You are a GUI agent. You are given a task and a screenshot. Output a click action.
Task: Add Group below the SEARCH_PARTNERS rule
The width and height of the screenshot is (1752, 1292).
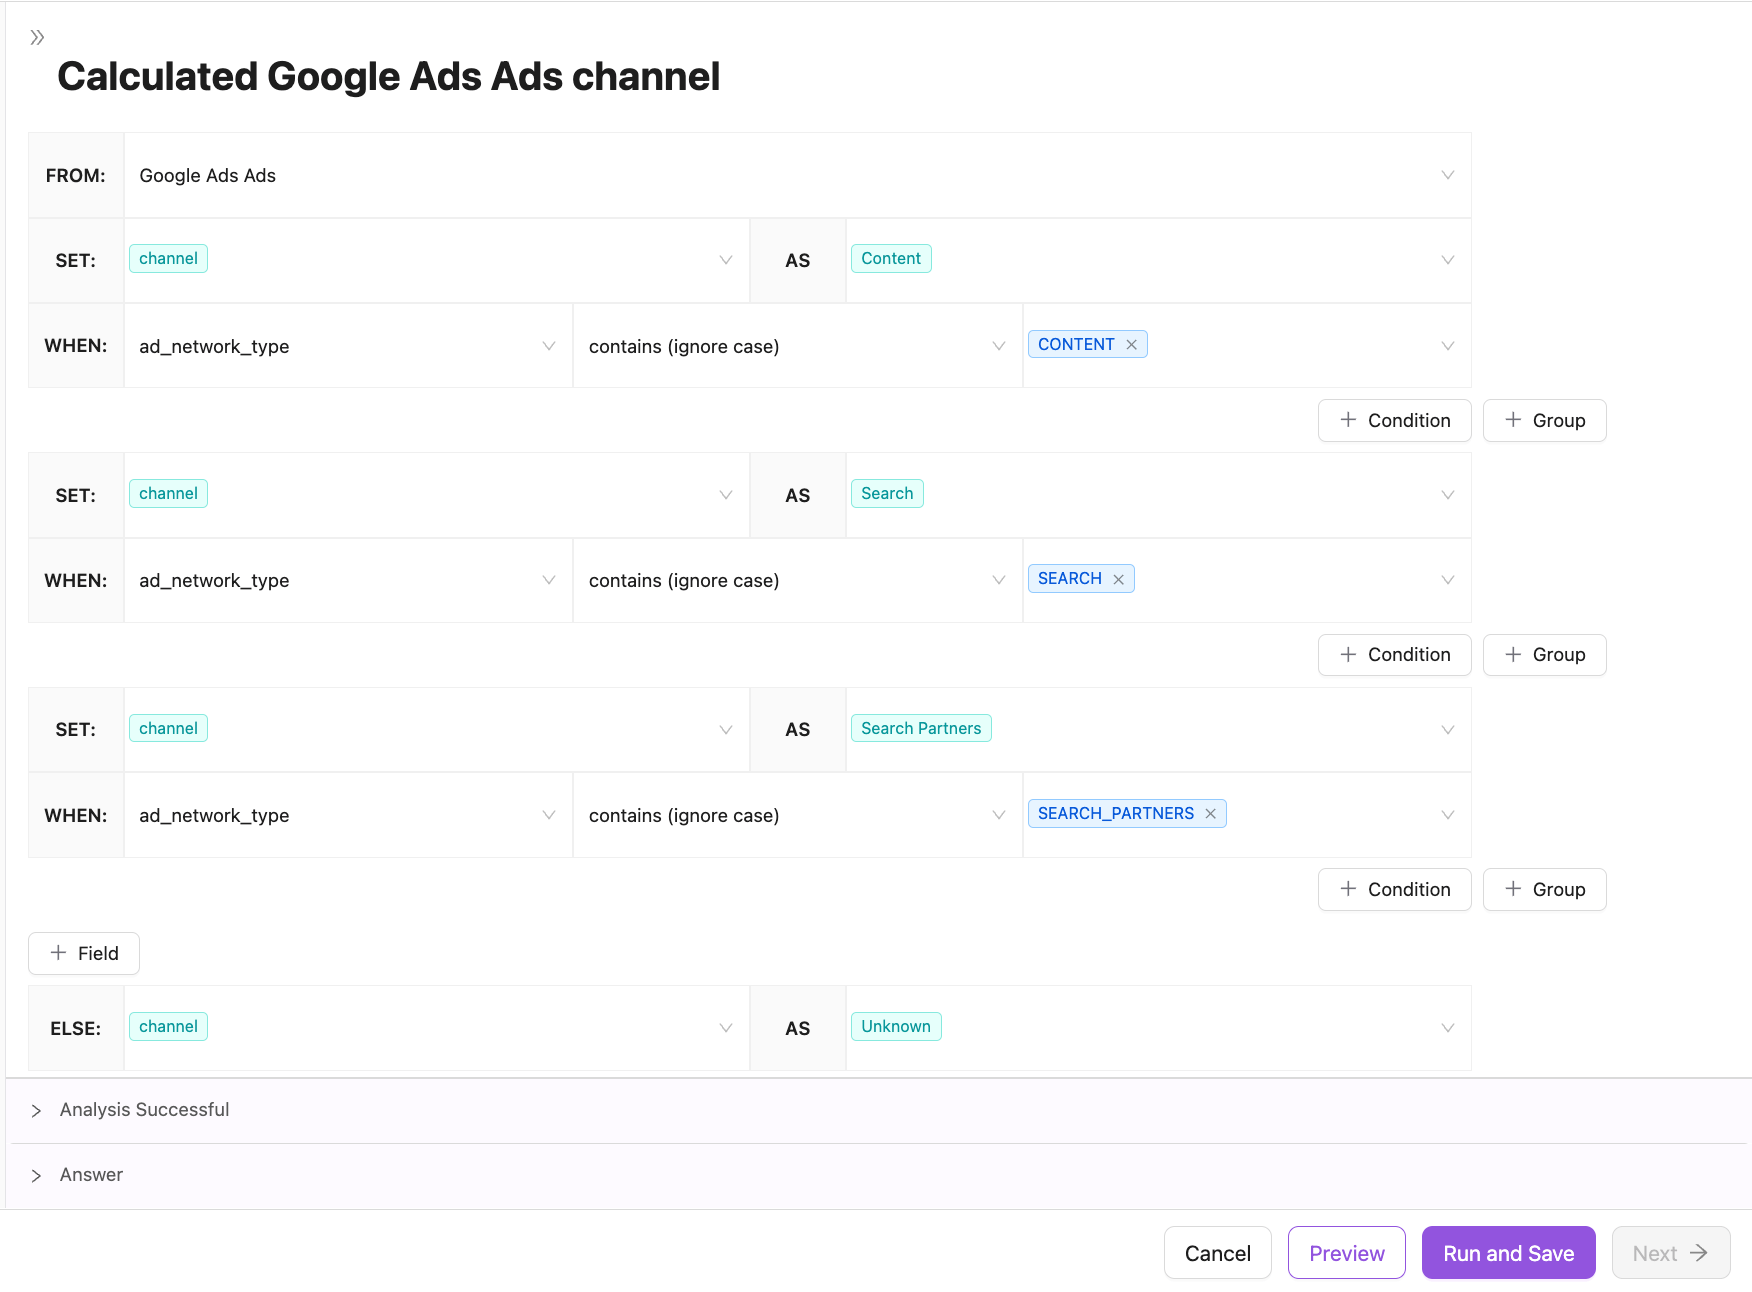pyautogui.click(x=1544, y=889)
